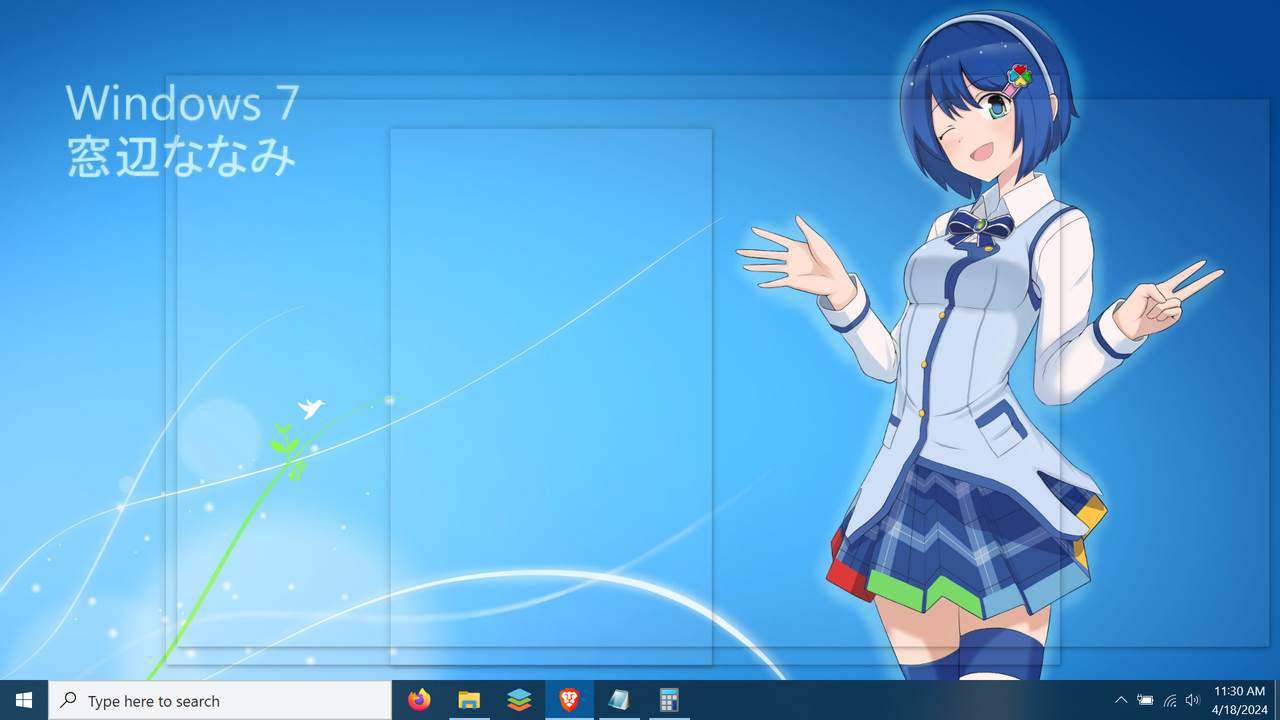
Task: Click Show Desktop at the taskbar's far right
Action: [x=1277, y=700]
